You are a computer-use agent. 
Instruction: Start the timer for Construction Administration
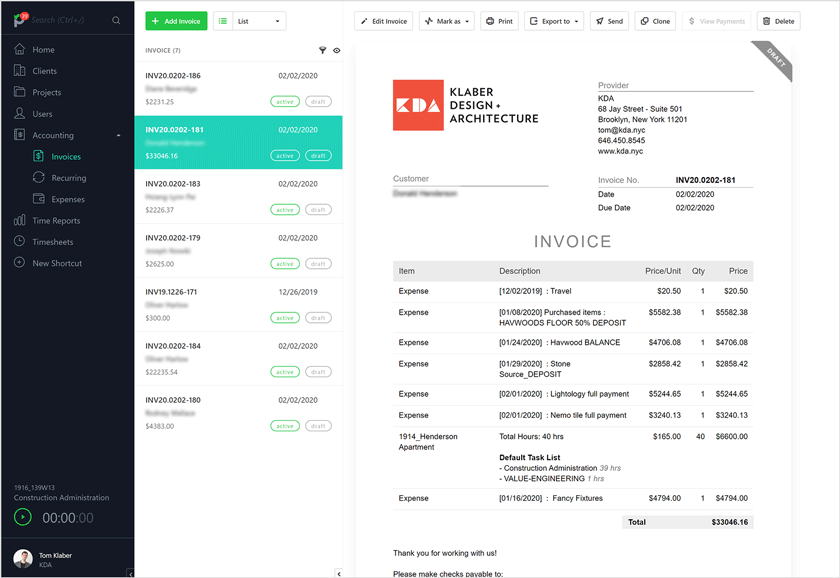[x=22, y=517]
